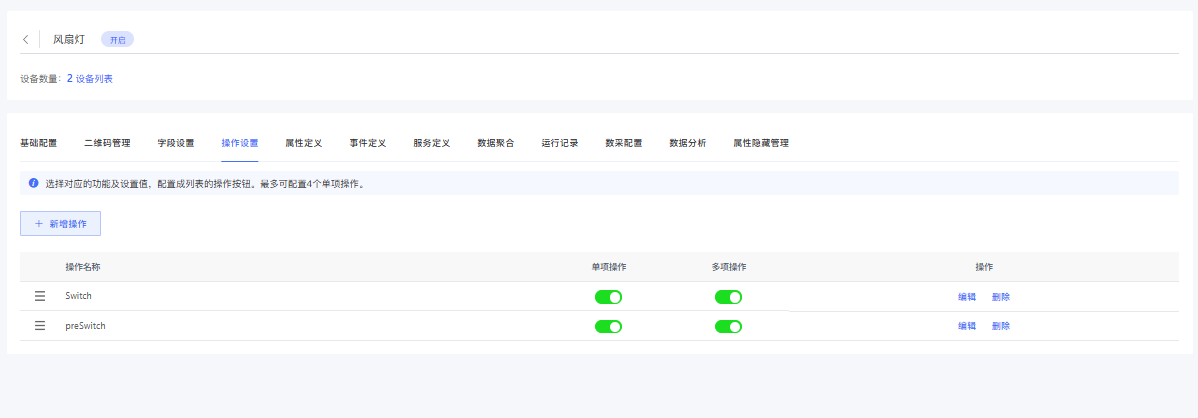Switch to the 数据聚合 tab

click(x=495, y=143)
